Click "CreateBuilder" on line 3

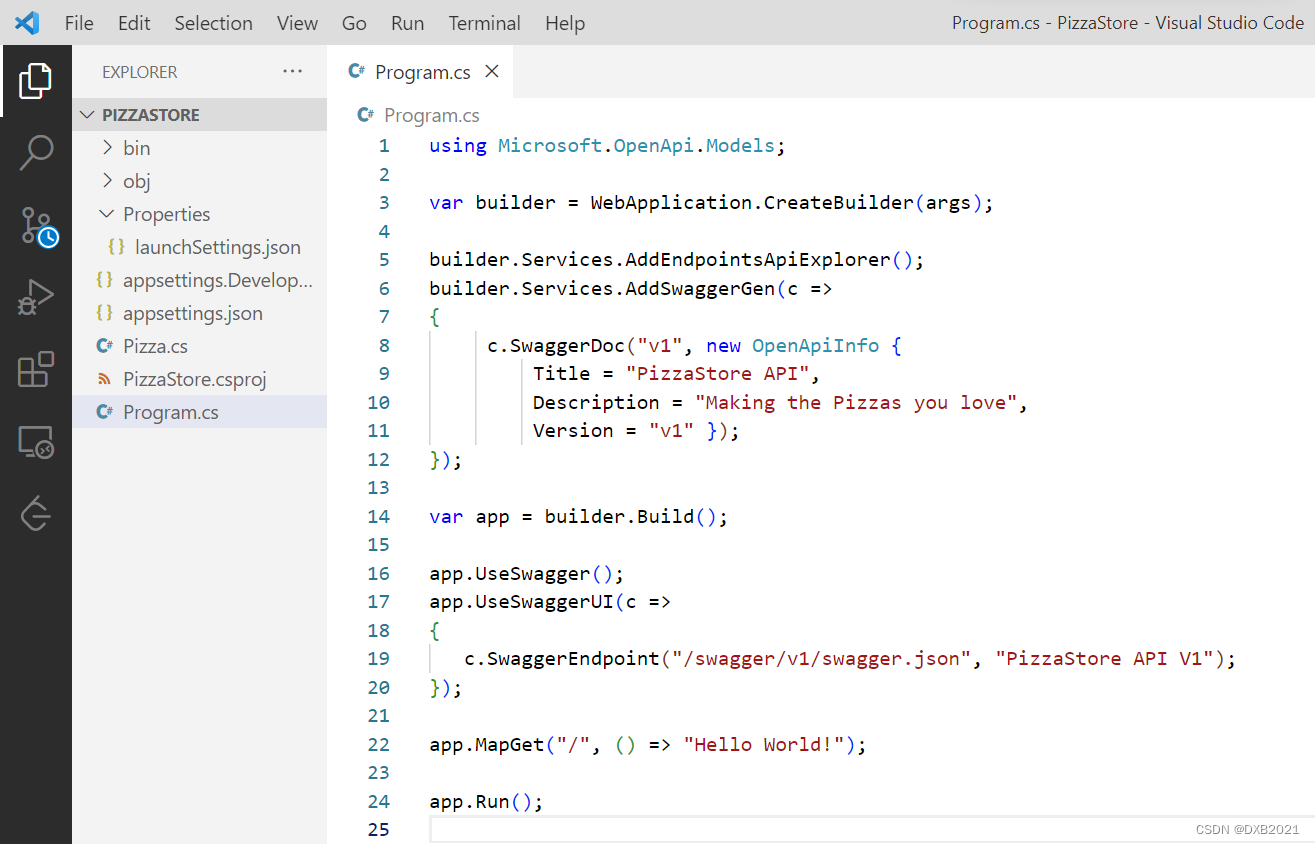pos(839,203)
